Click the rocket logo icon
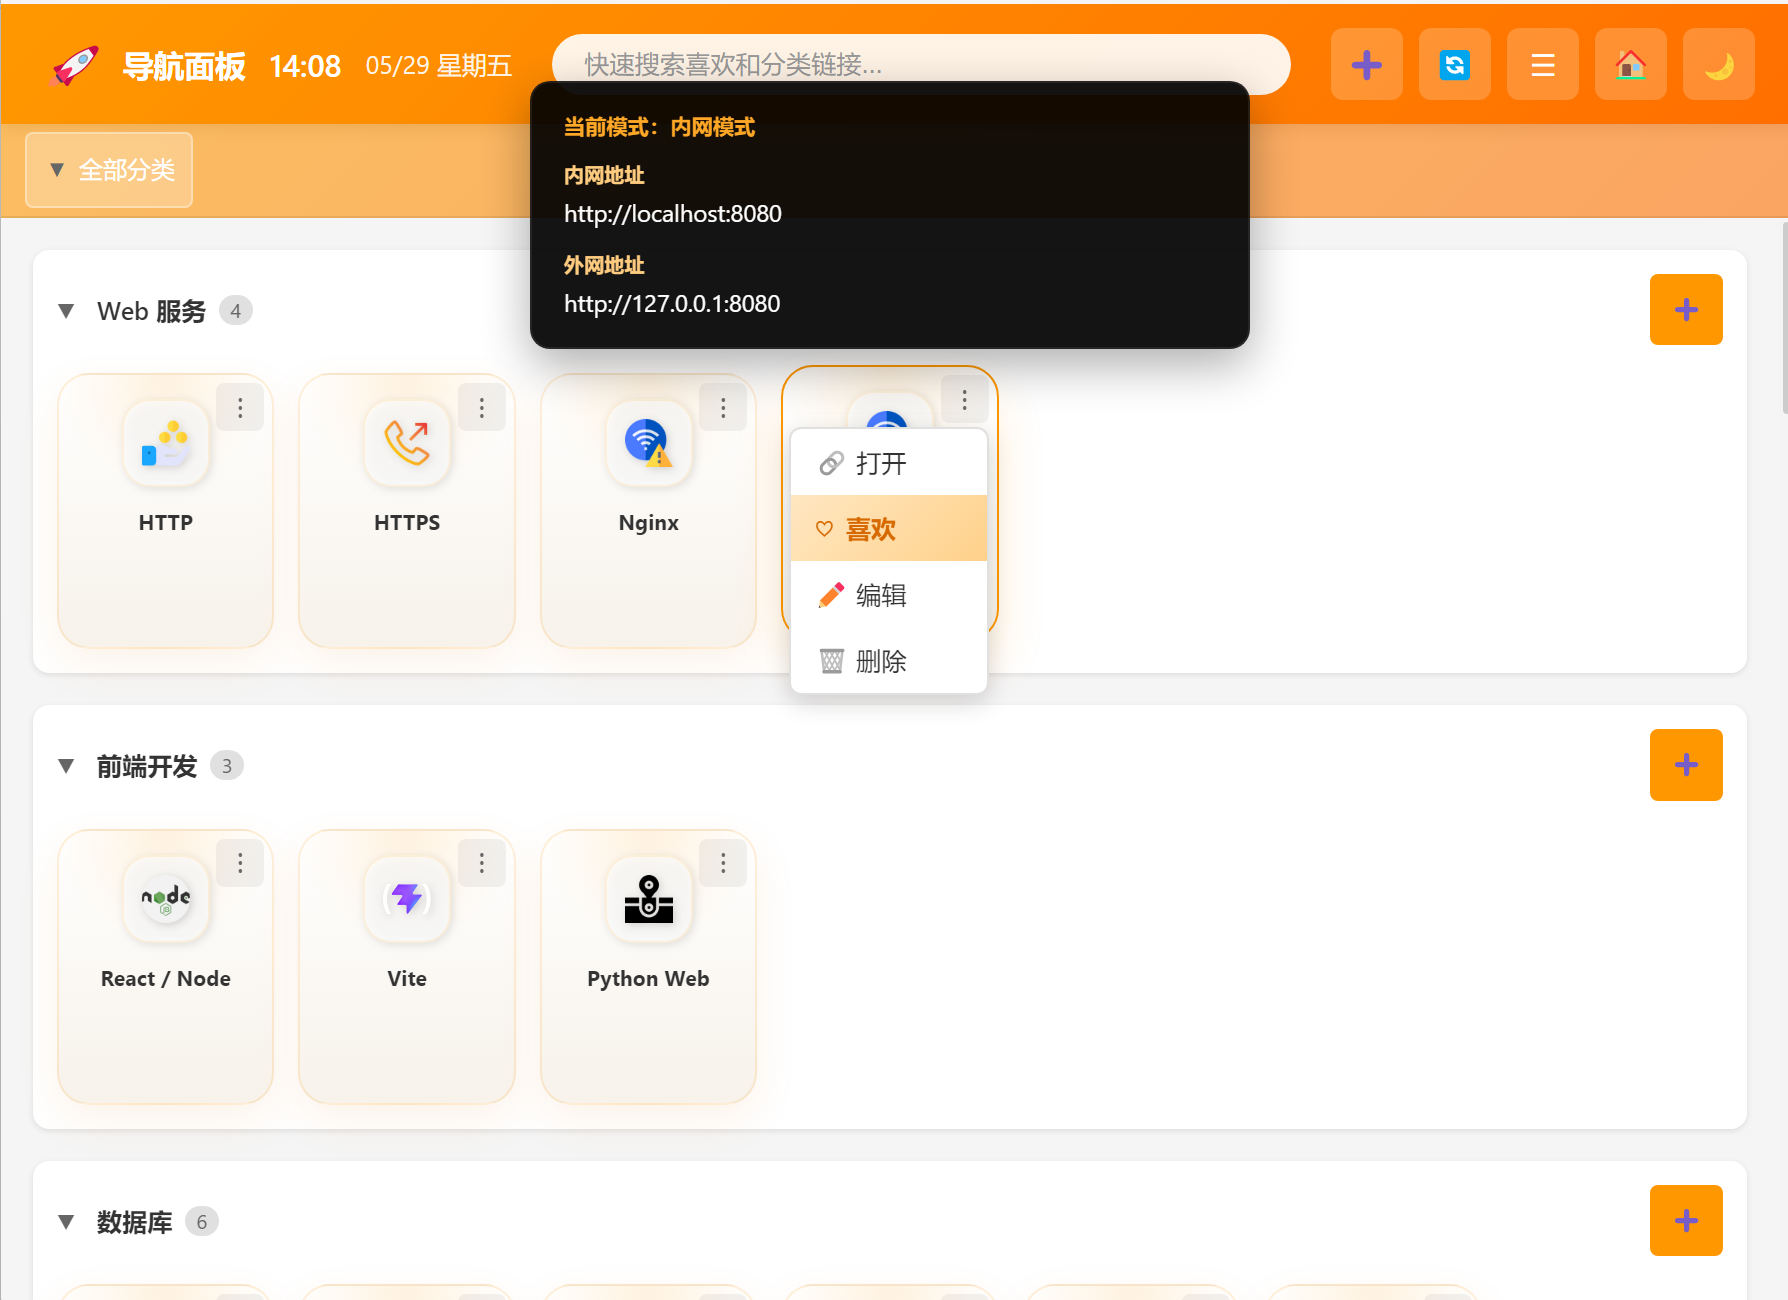Viewport: 1788px width, 1300px height. 75,66
